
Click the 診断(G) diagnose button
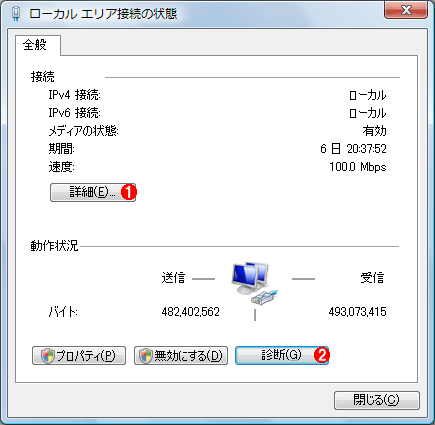(x=282, y=355)
